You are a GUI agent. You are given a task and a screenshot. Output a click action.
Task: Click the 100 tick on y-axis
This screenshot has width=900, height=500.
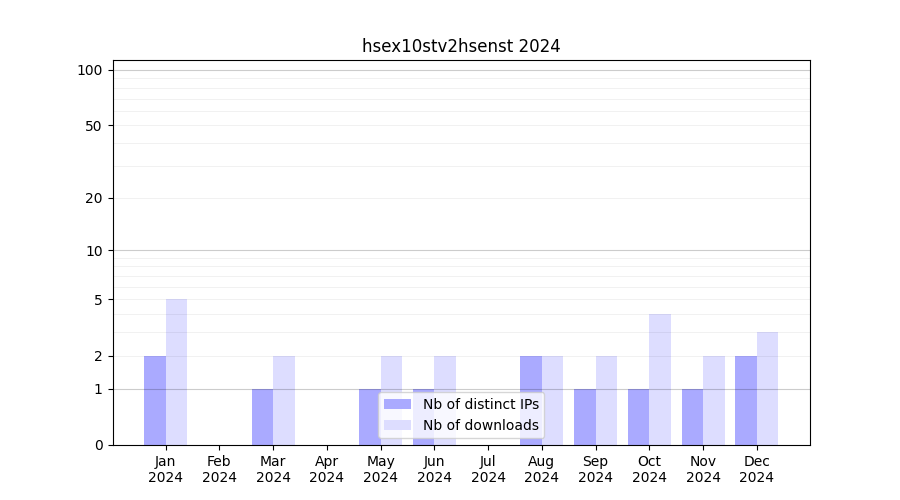(90, 70)
